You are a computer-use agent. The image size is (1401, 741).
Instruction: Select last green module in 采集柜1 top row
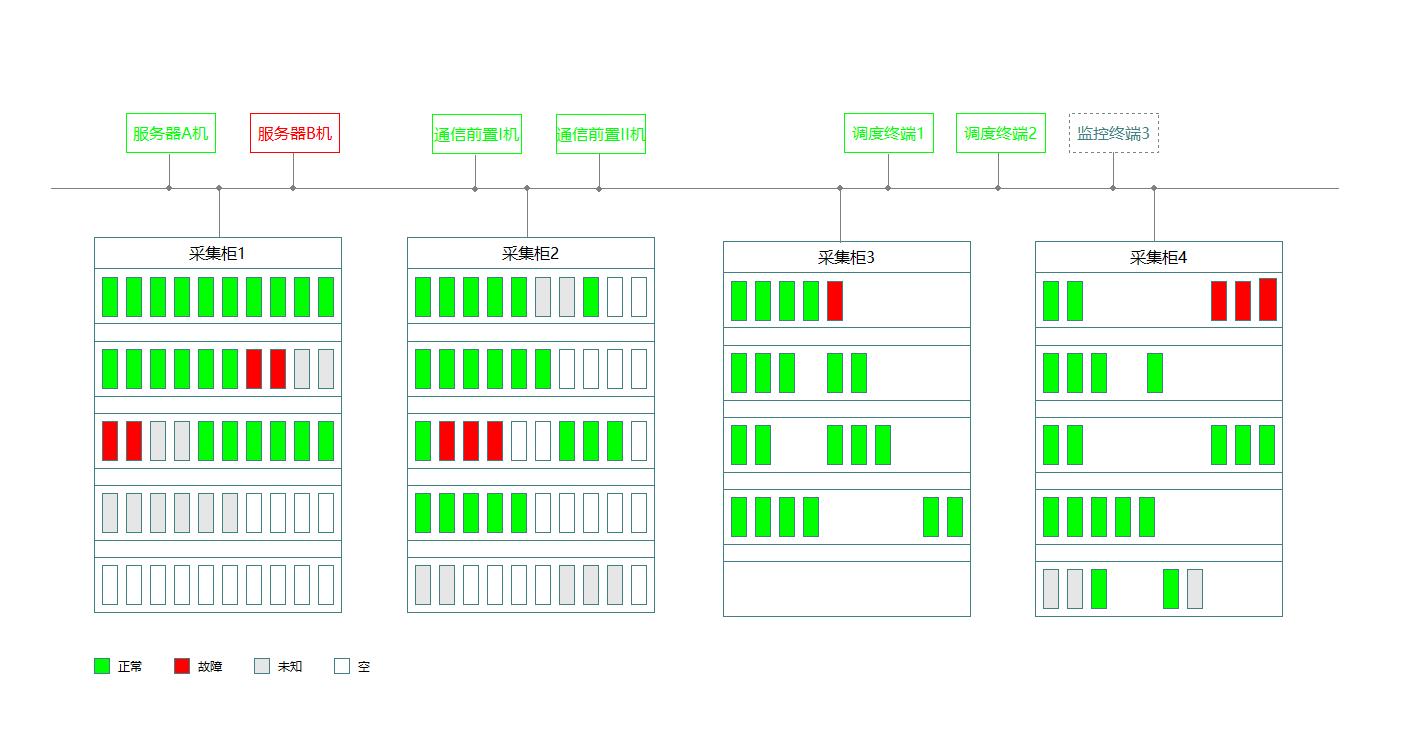coord(326,297)
